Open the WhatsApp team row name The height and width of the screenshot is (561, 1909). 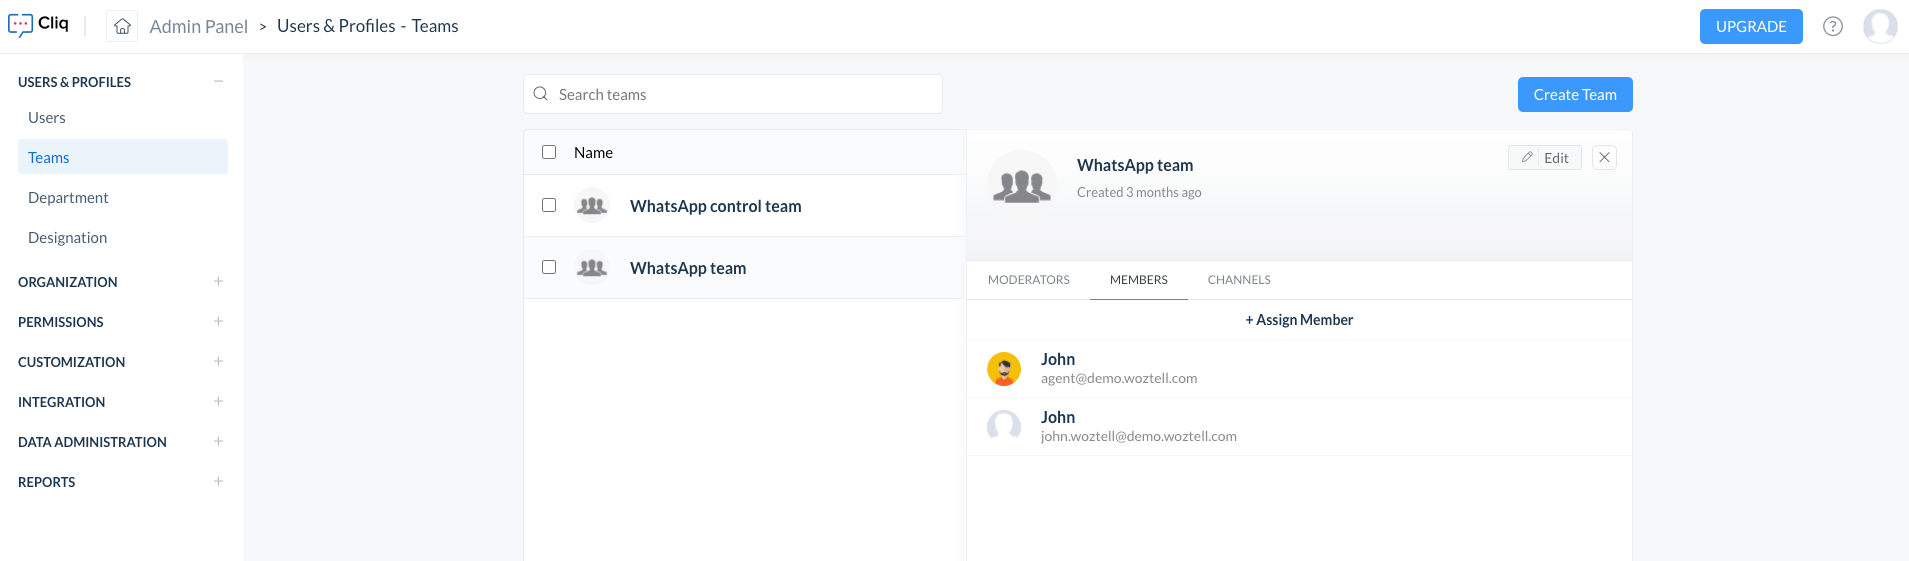[688, 268]
